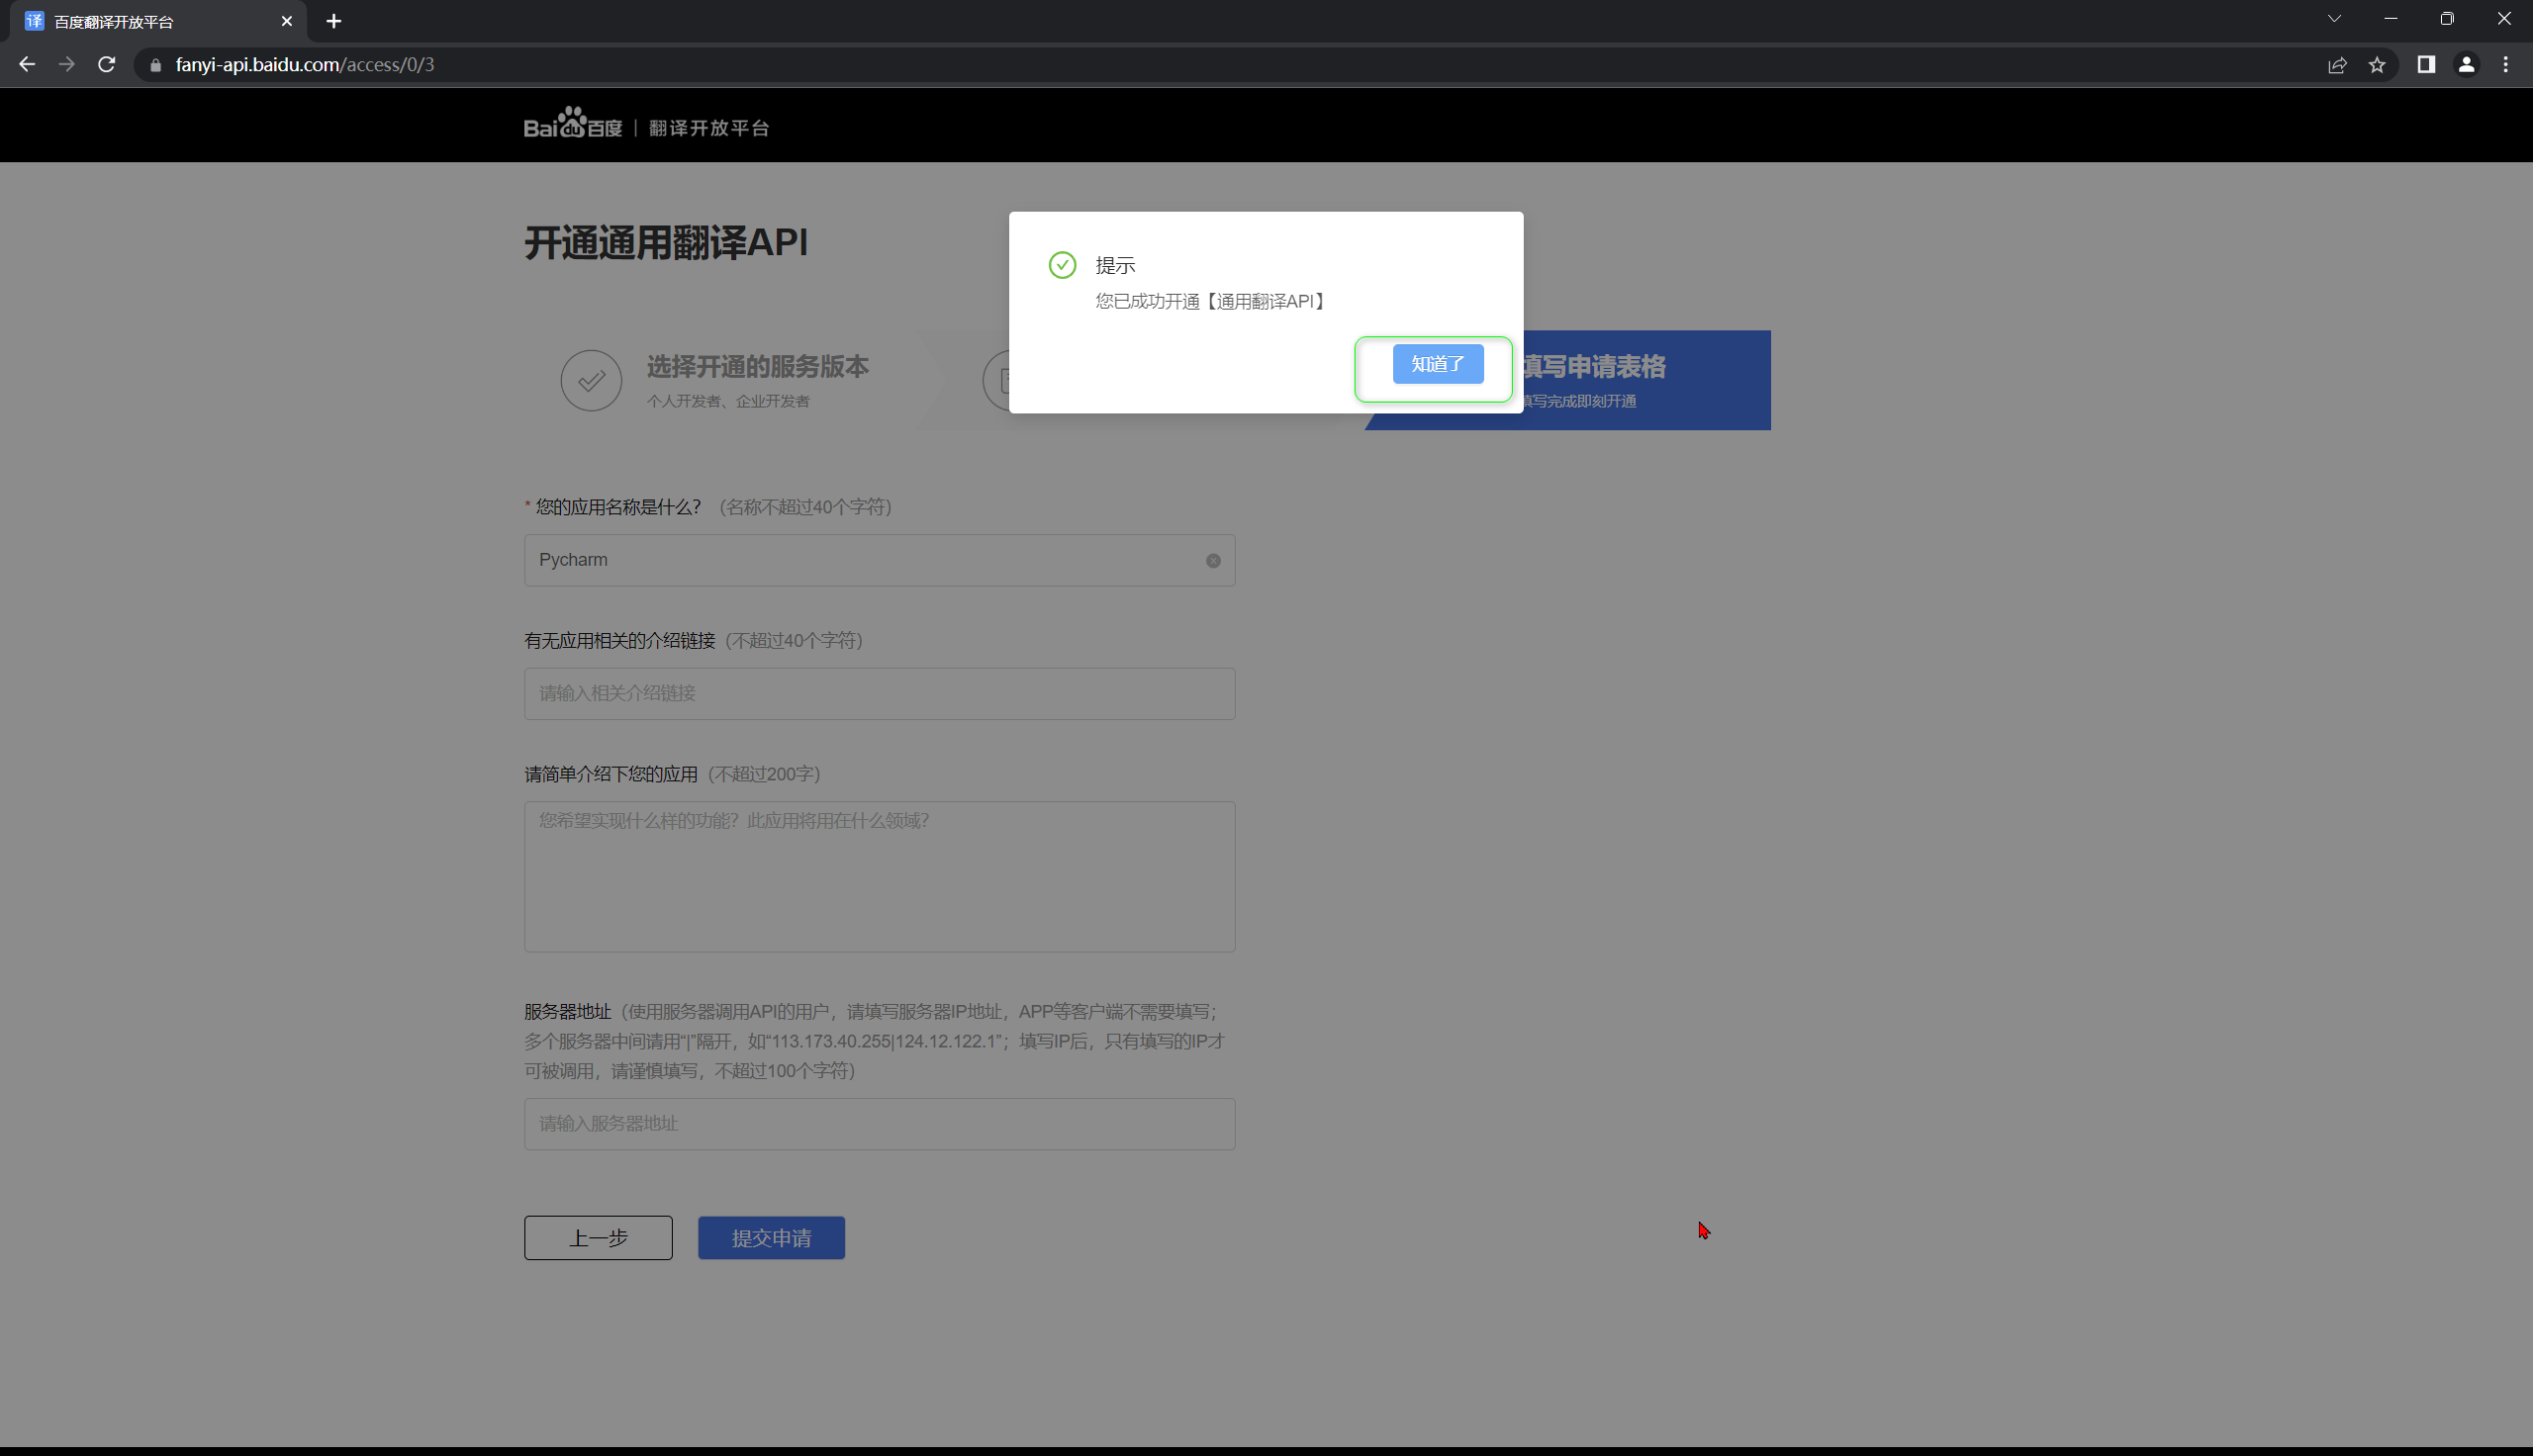Image resolution: width=2533 pixels, height=1456 pixels.
Task: Click the 提示 dialog title
Action: [x=1115, y=266]
